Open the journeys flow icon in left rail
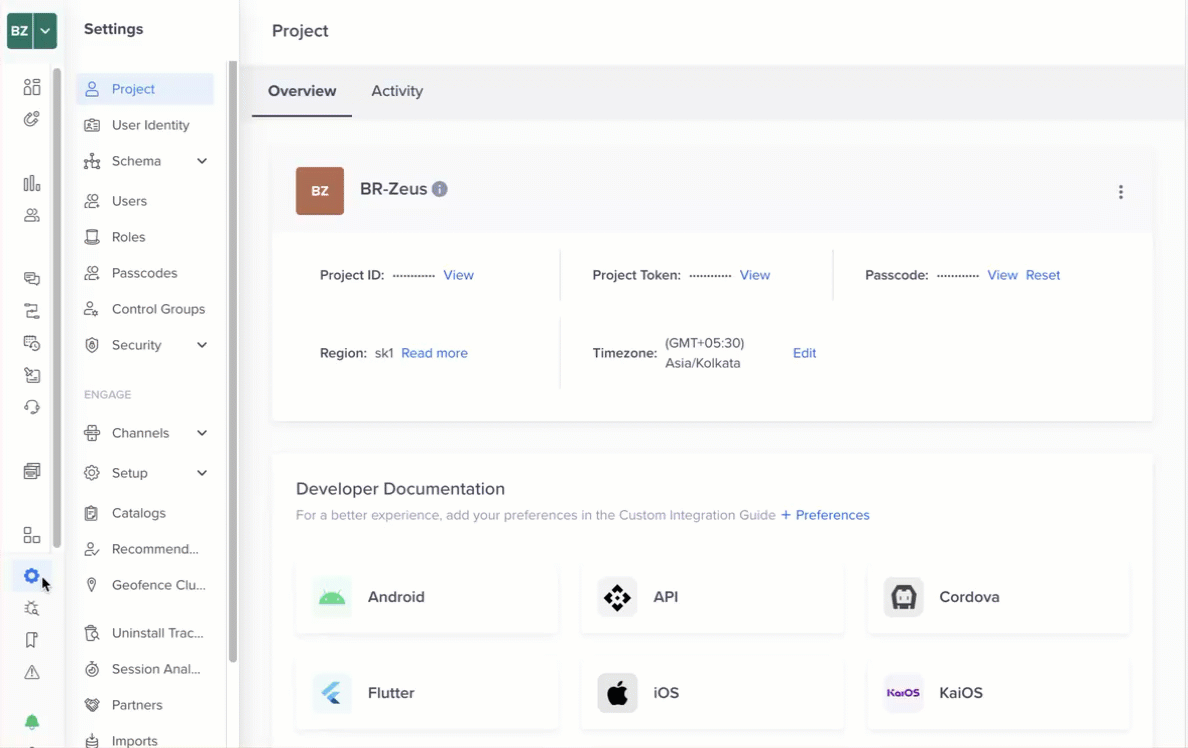The image size is (1188, 748). [x=31, y=311]
